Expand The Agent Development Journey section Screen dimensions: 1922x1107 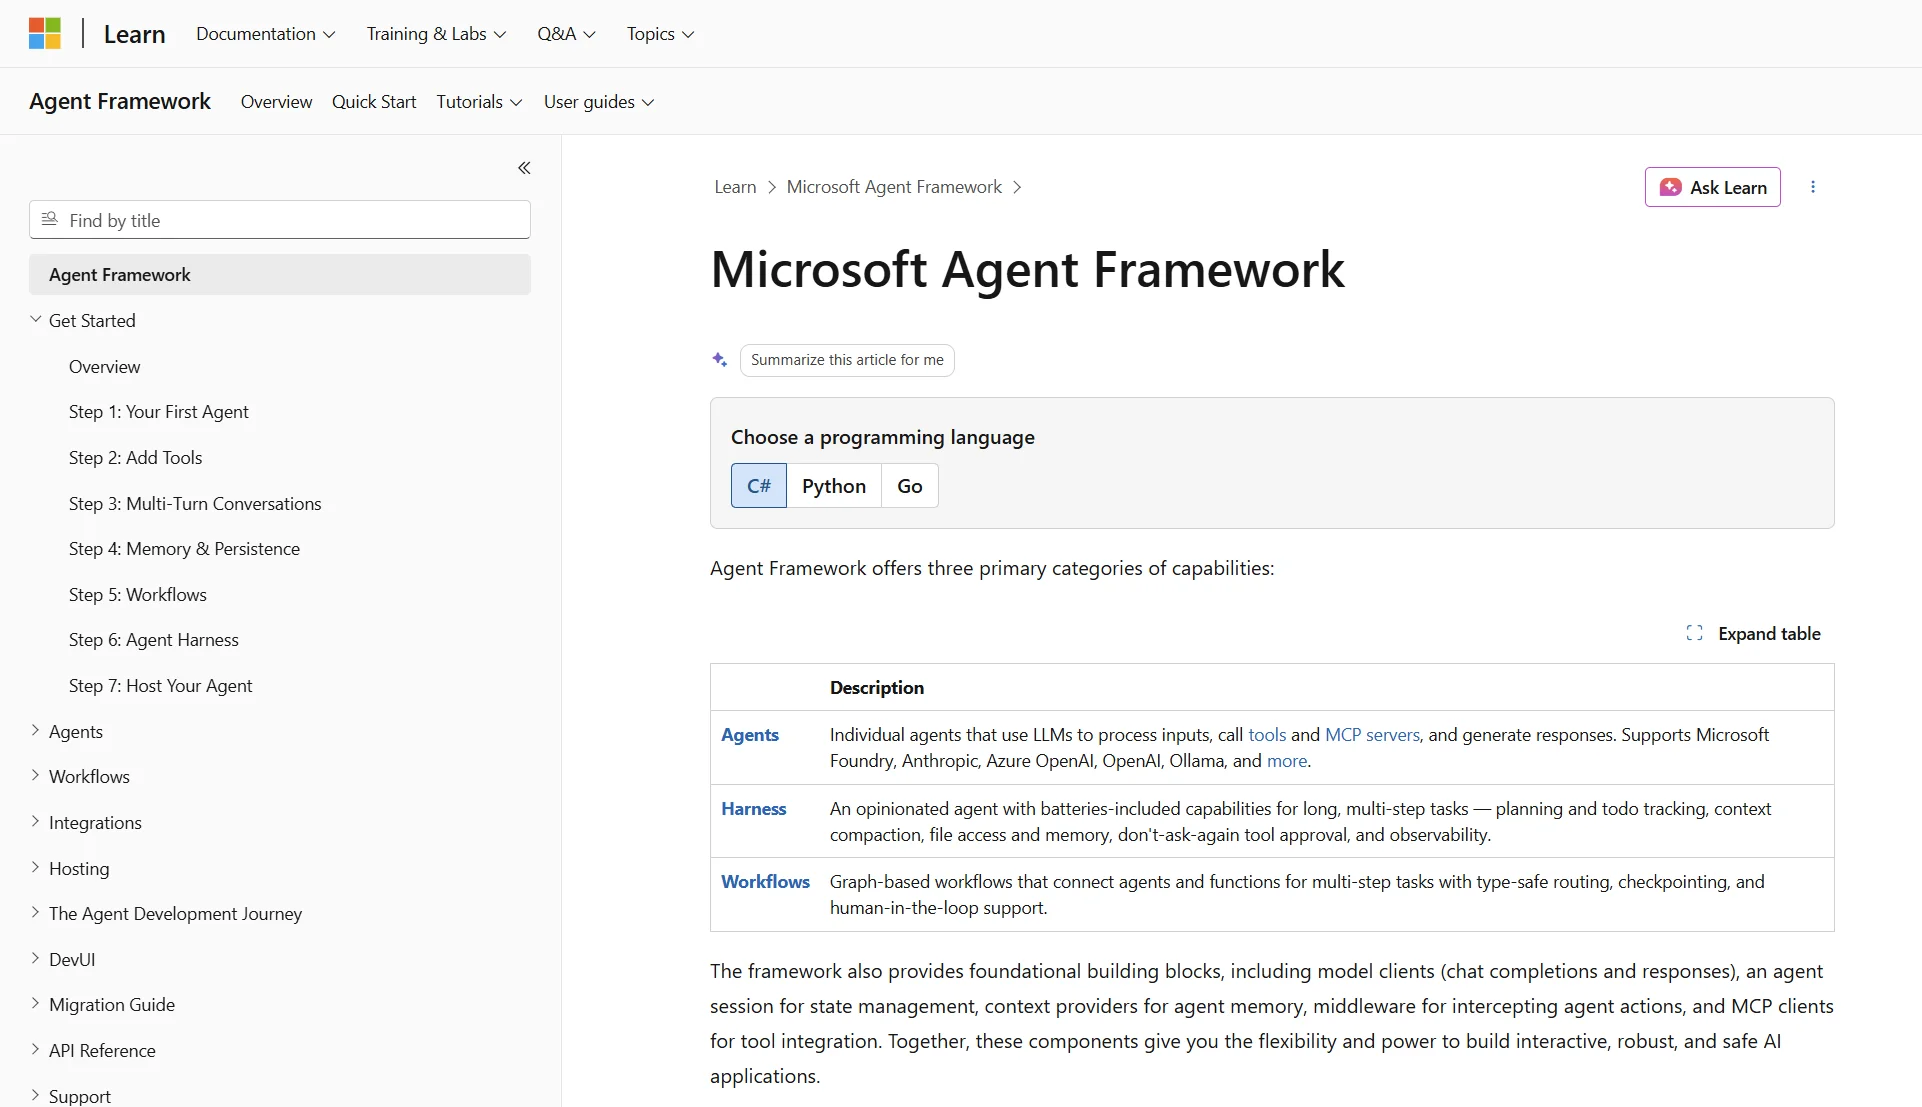click(36, 913)
